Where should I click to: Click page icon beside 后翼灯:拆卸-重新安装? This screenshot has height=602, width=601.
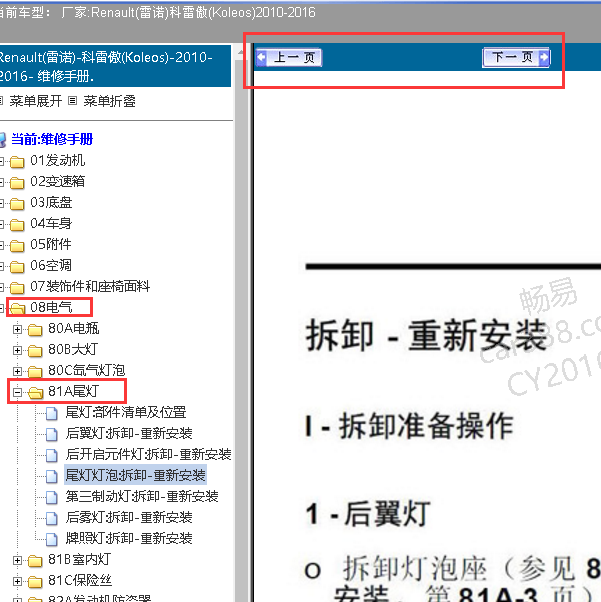coord(51,435)
